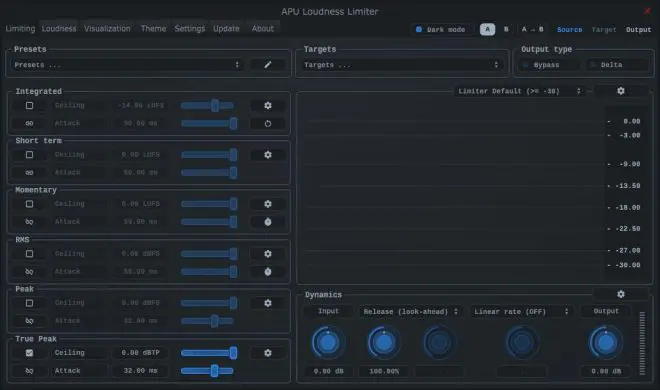The height and width of the screenshot is (390, 660).
Task: Click the Input gain knob
Action: [x=328, y=342]
